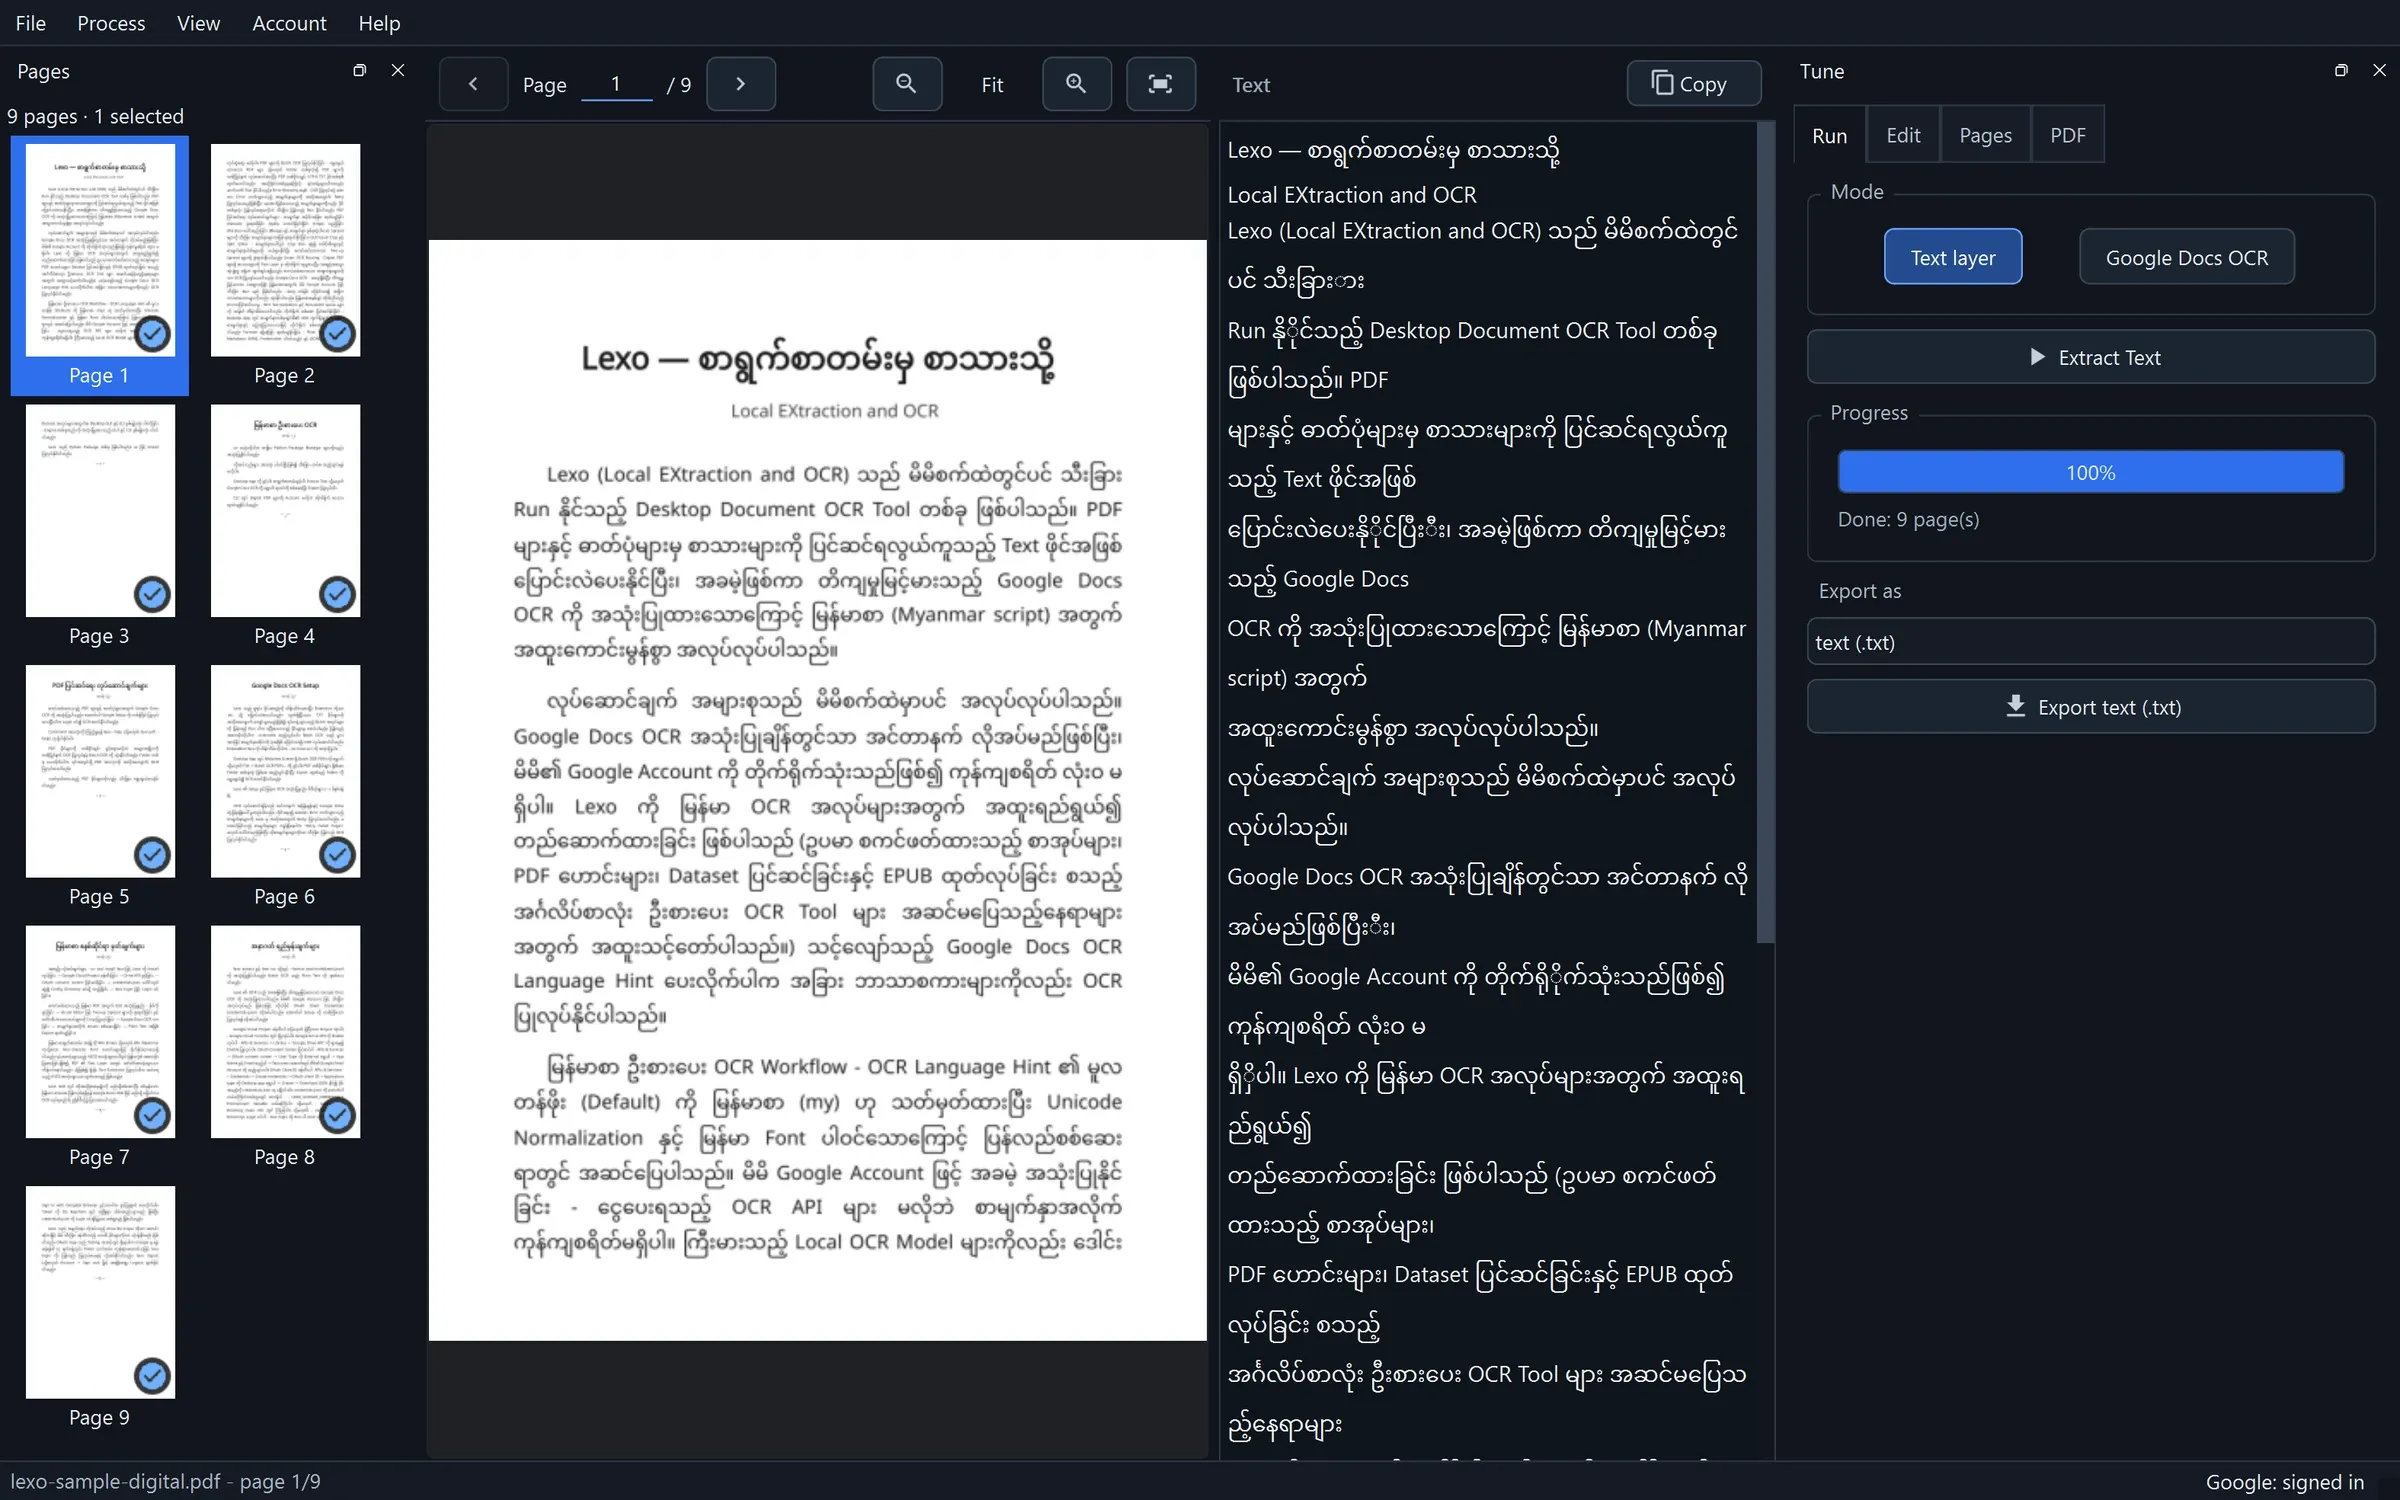Screen dimensions: 2400x1500
Task: Open the File menu
Action: 31,22
